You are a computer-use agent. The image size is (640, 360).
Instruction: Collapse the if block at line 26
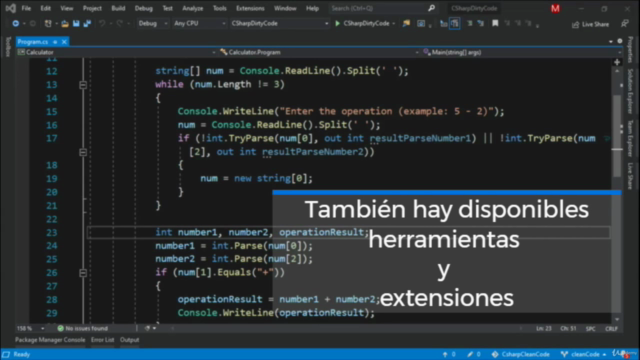[x=83, y=273]
